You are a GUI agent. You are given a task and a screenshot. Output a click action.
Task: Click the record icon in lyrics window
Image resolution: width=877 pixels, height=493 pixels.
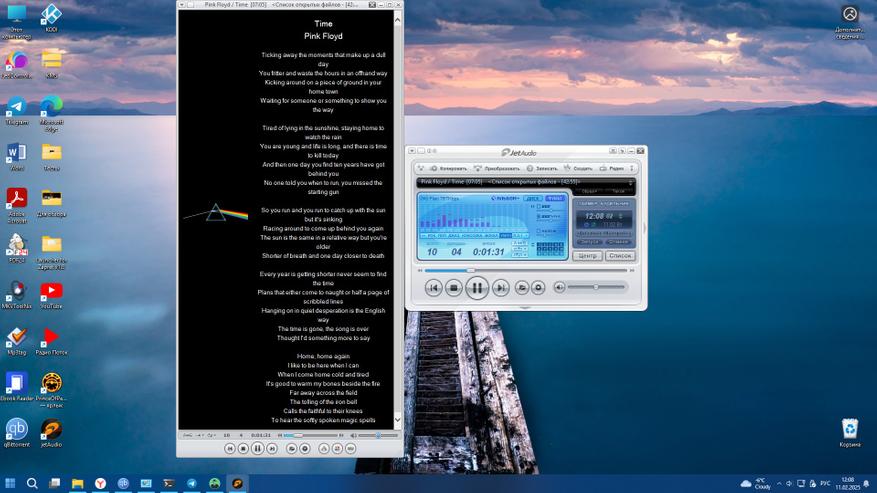[305, 448]
